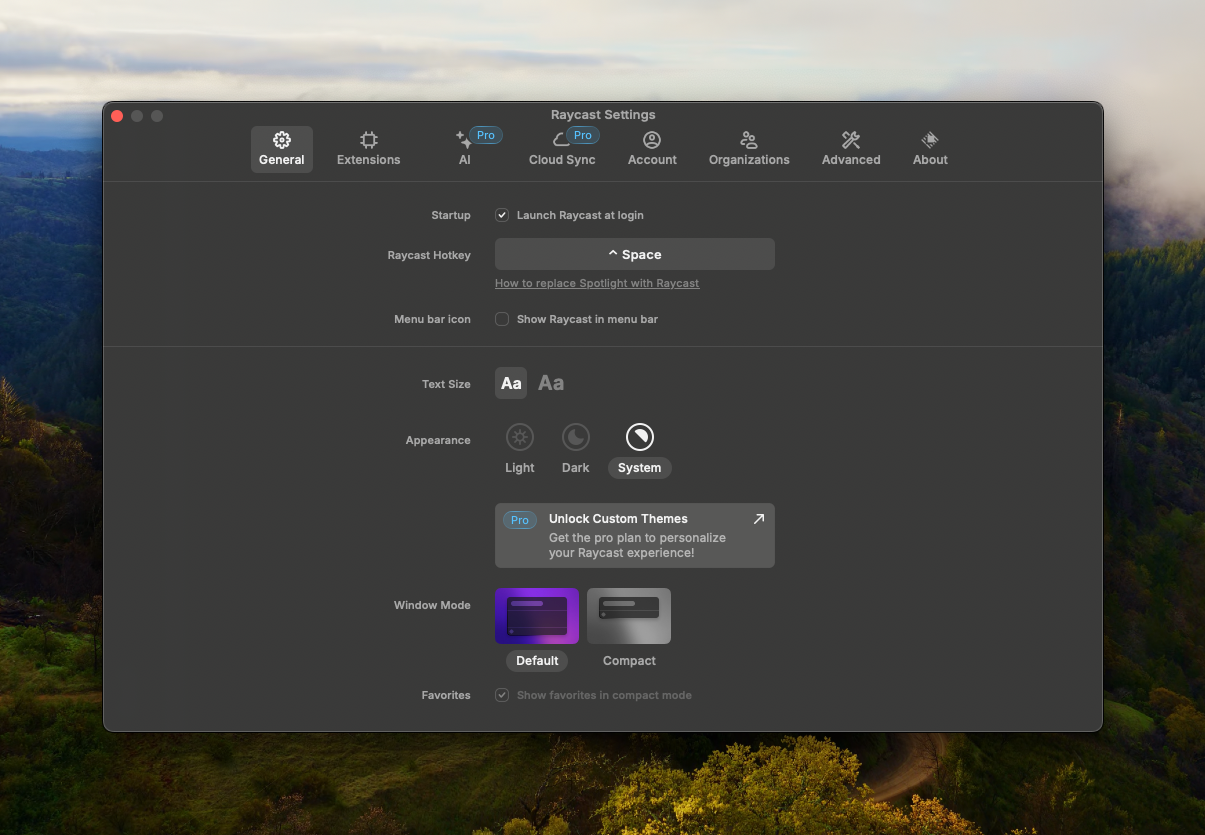
Task: Open the Extensions settings icon
Action: [368, 140]
